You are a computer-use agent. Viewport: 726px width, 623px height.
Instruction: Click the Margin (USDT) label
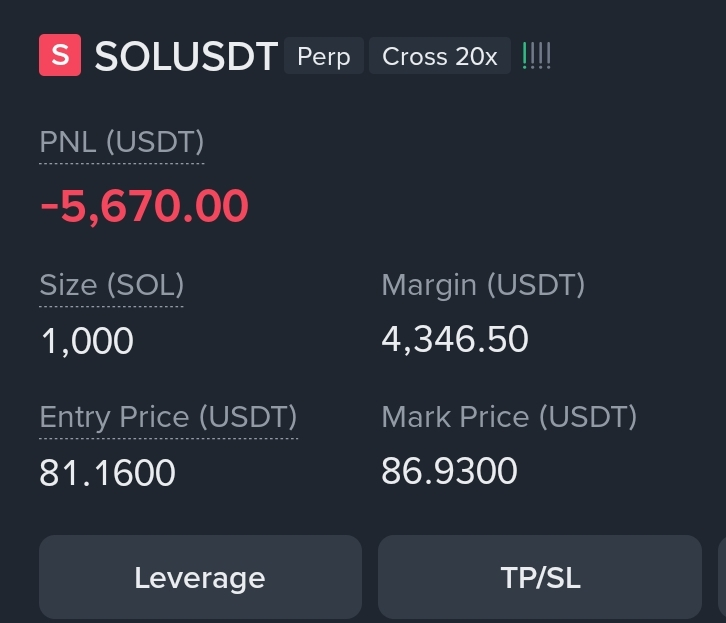pyautogui.click(x=483, y=285)
